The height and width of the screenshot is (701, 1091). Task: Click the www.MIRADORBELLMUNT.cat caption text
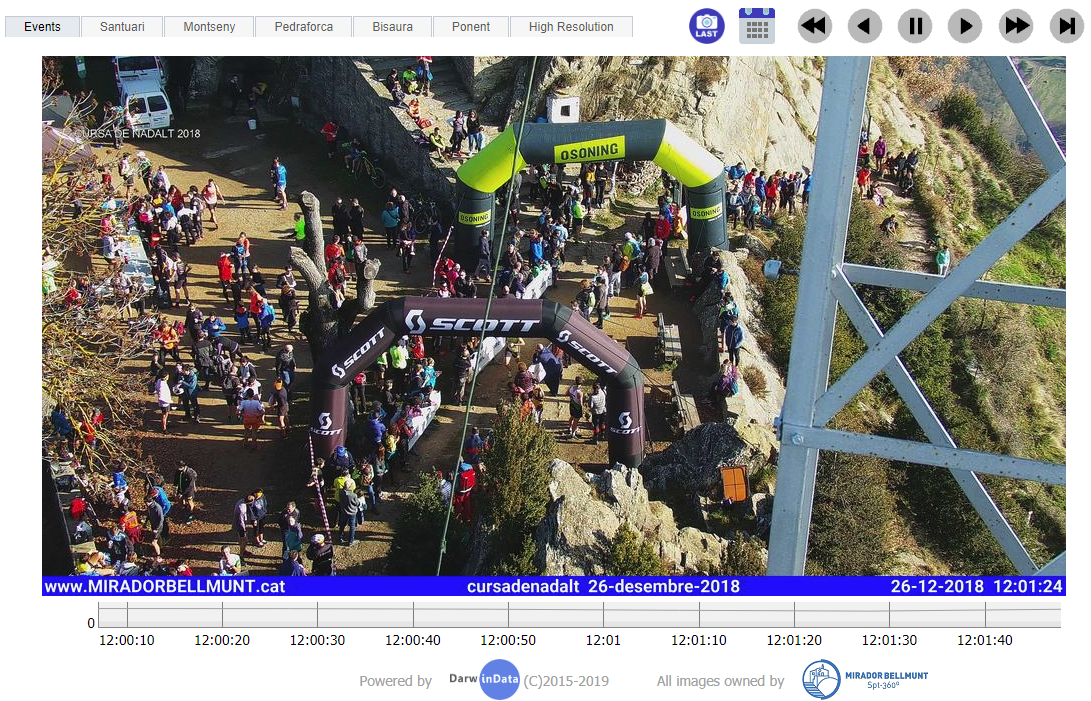(x=165, y=586)
